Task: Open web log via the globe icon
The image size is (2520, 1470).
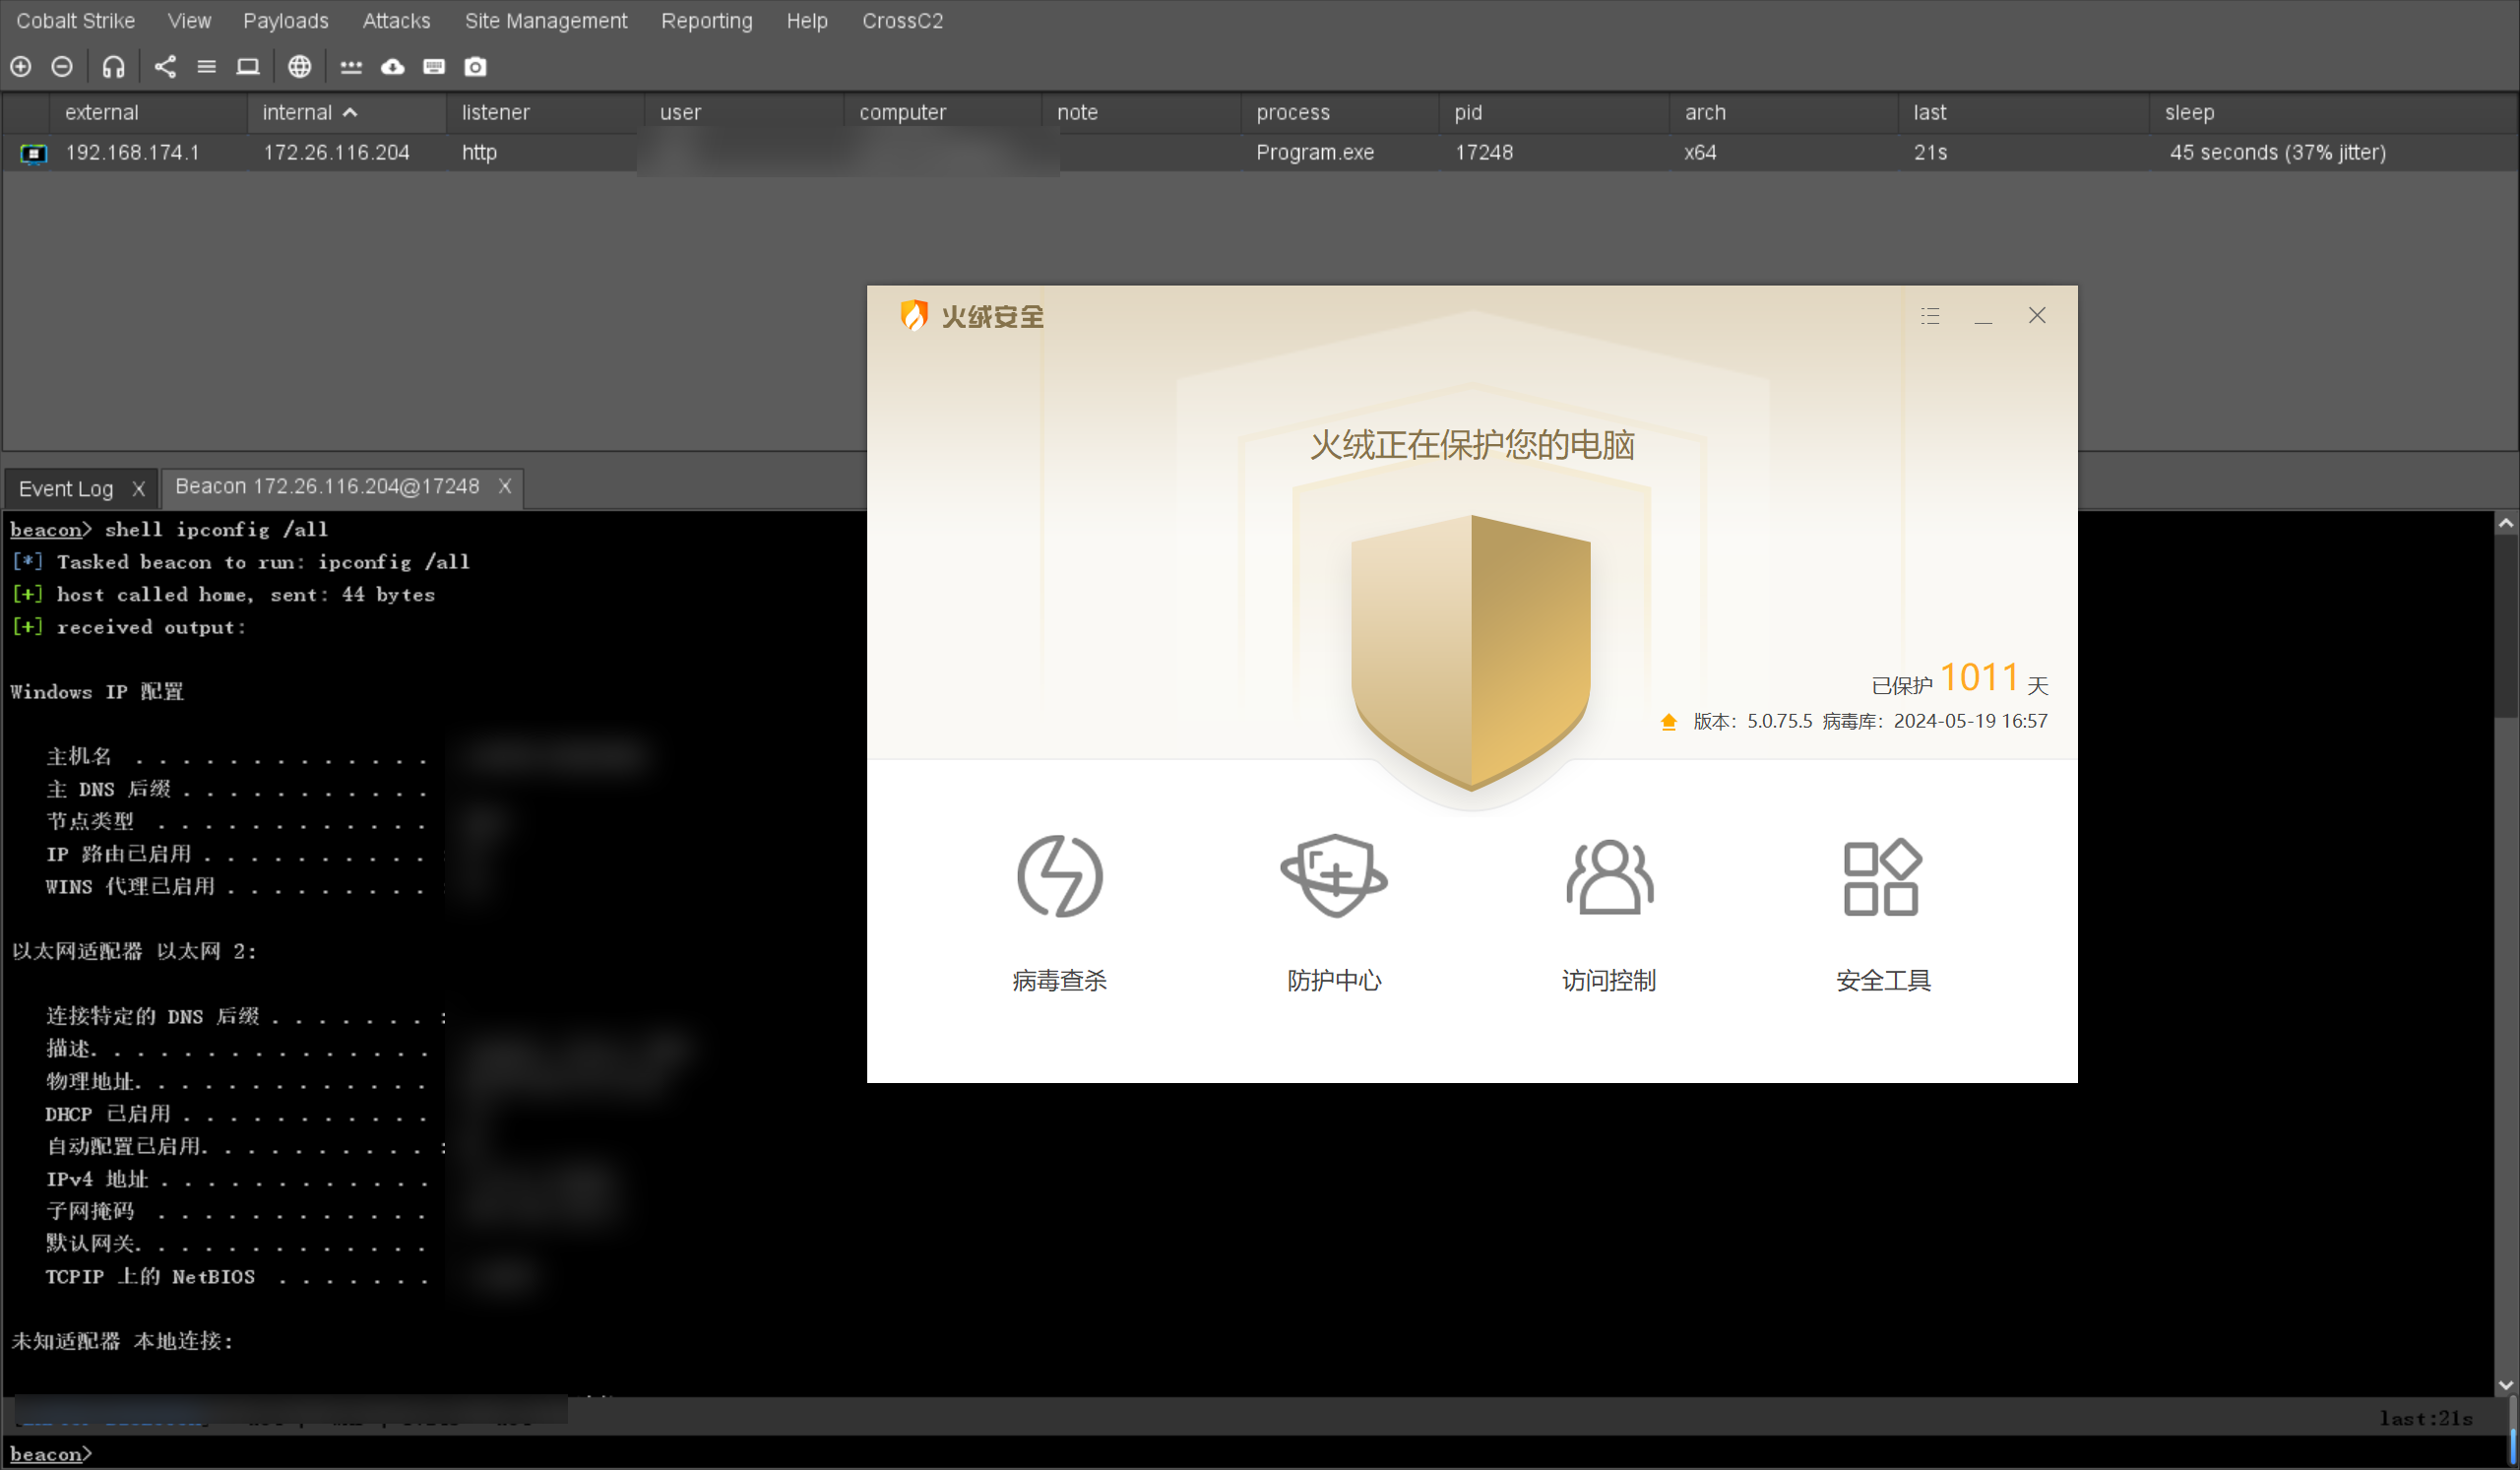Action: (299, 67)
